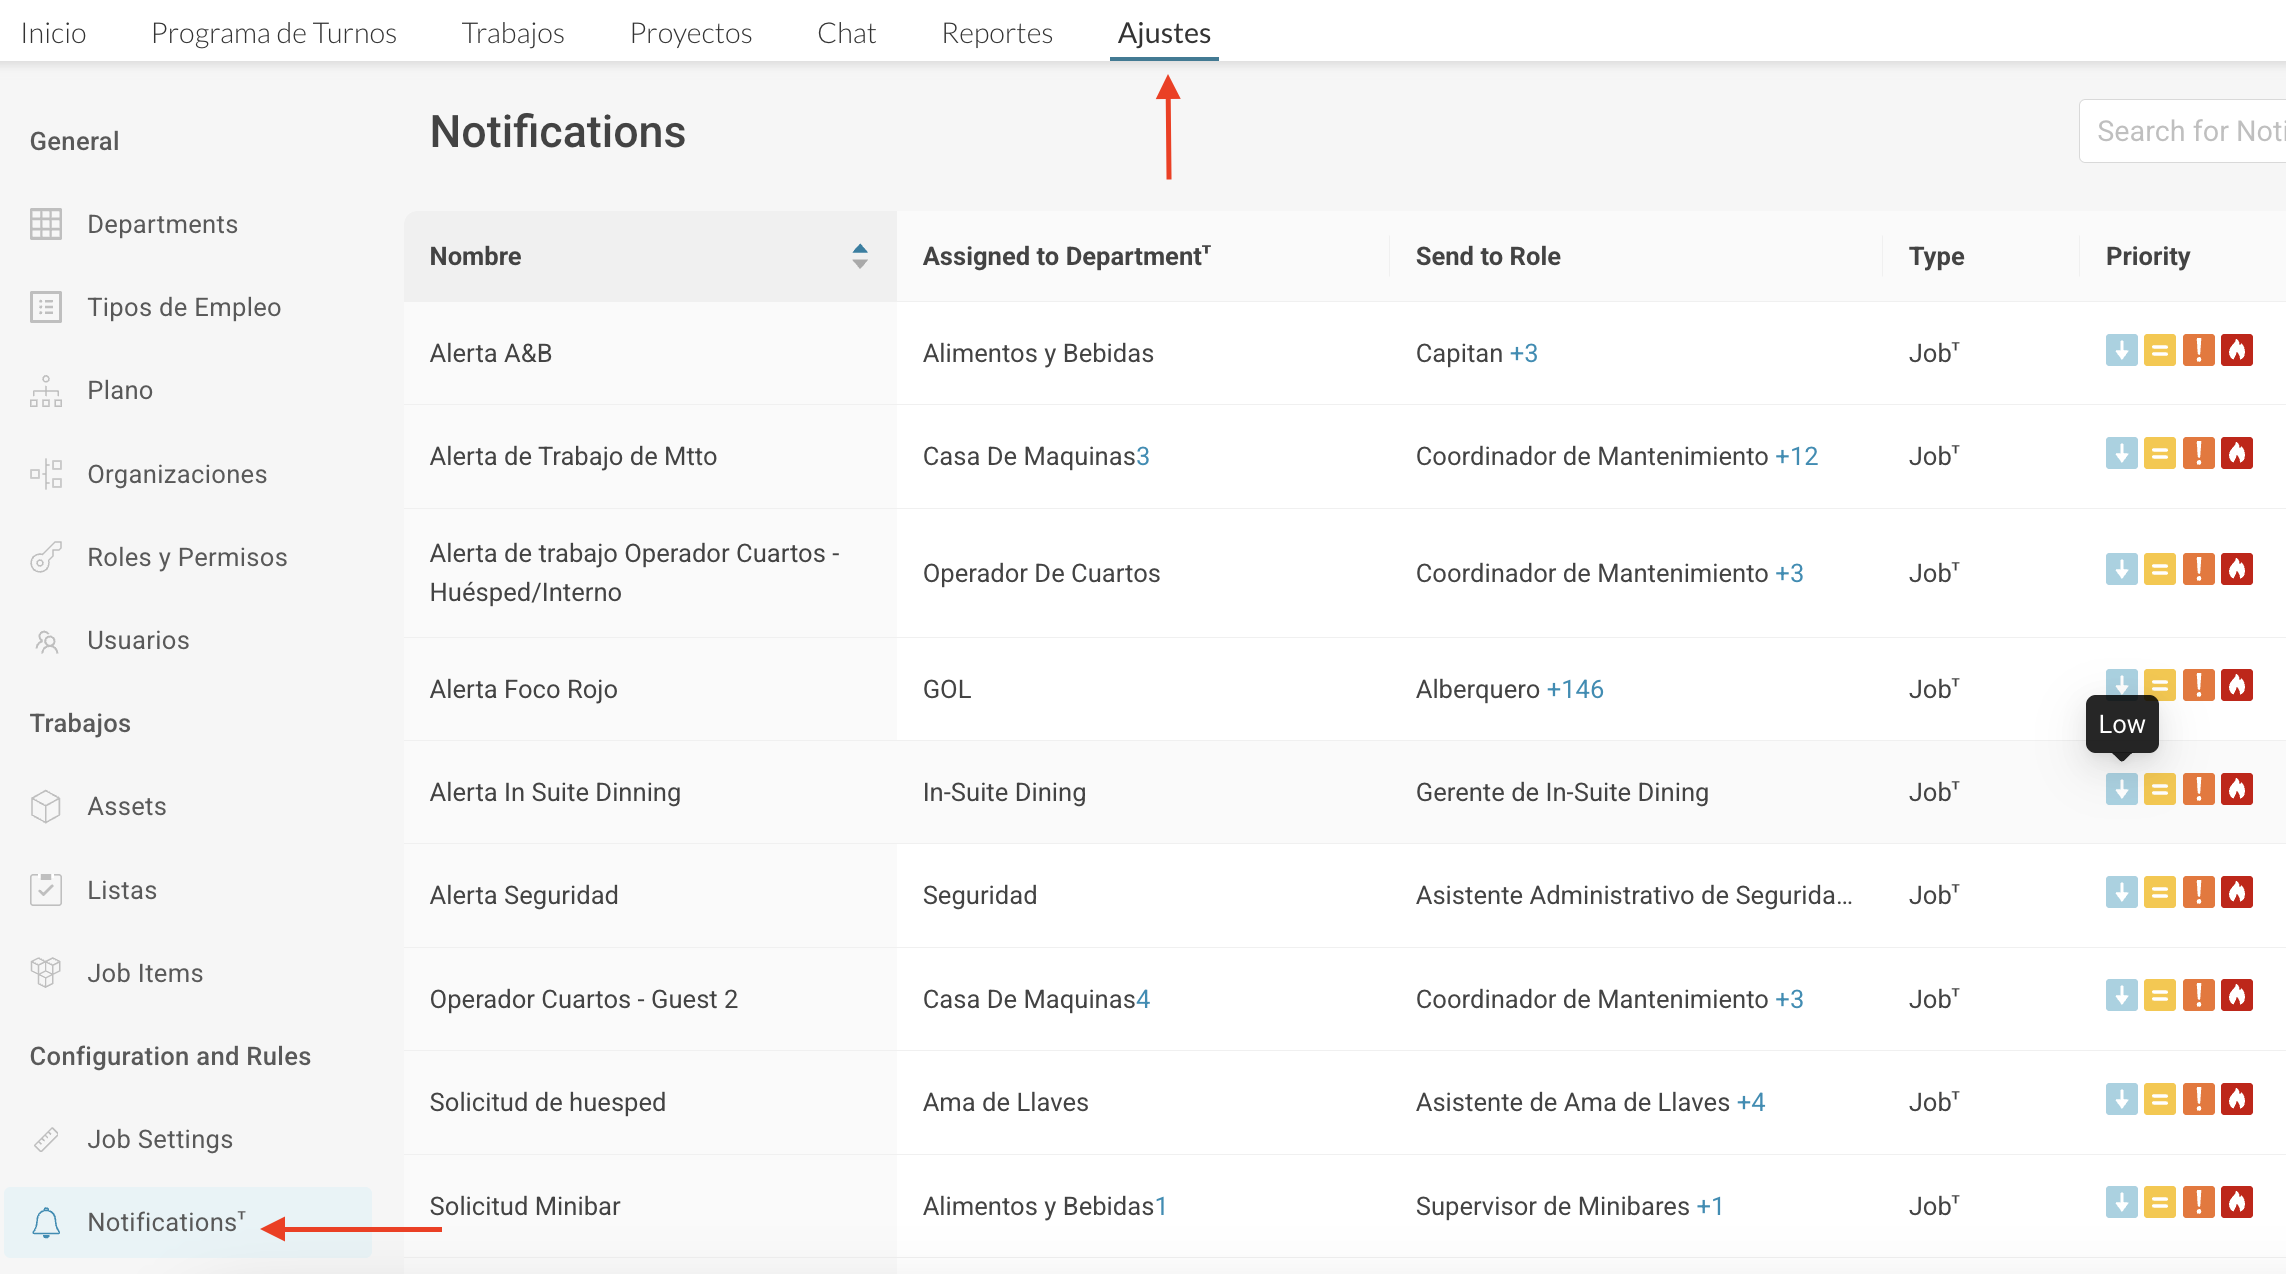Expand extra departments count 4 after Casa De Maquinas
The width and height of the screenshot is (2286, 1274).
click(1143, 999)
